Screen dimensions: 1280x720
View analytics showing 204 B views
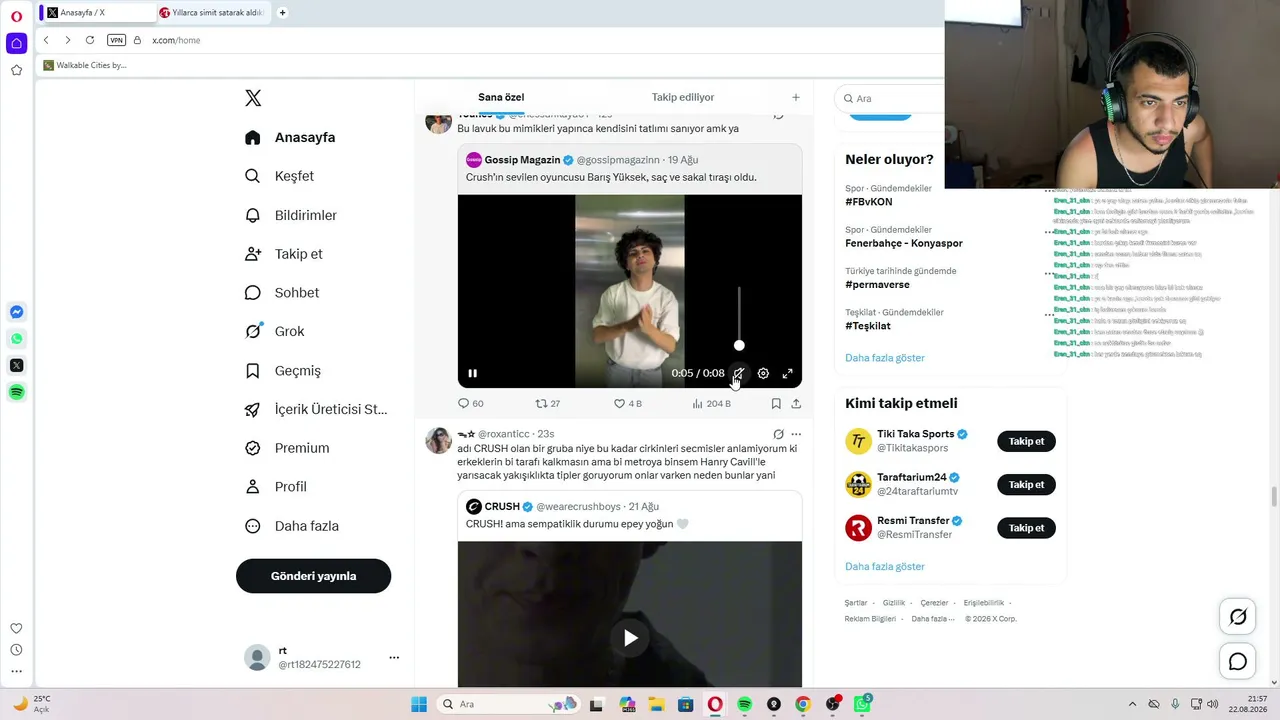[711, 404]
